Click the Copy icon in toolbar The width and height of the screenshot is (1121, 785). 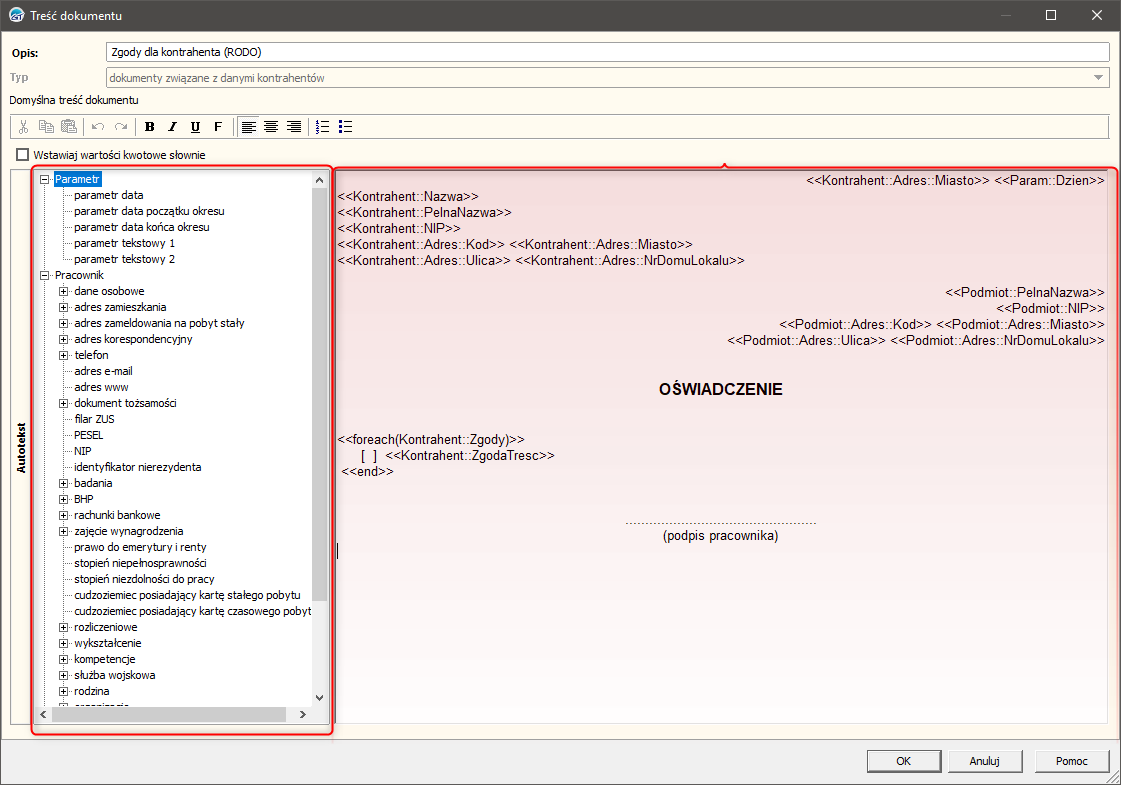(x=46, y=127)
